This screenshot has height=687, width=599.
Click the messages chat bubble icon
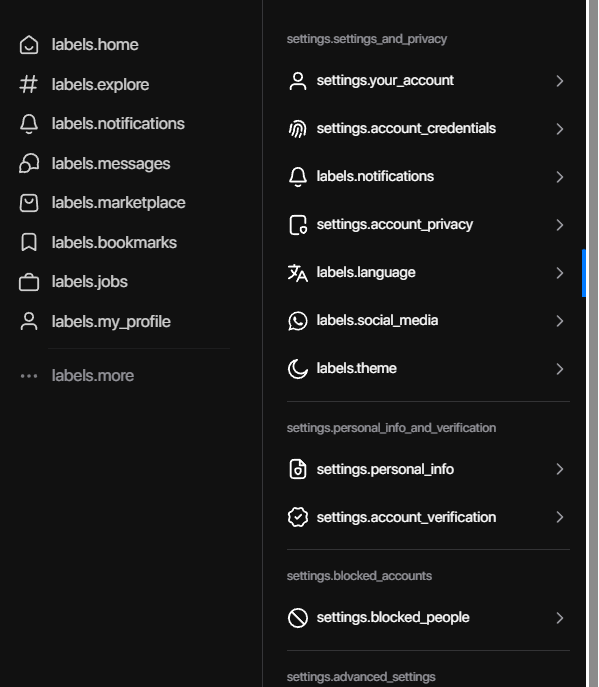(x=29, y=163)
